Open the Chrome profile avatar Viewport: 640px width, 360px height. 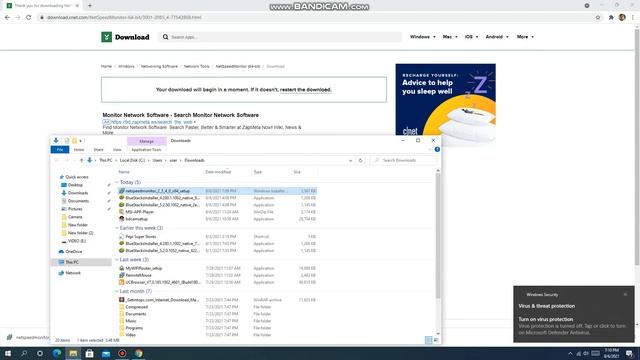point(622,17)
